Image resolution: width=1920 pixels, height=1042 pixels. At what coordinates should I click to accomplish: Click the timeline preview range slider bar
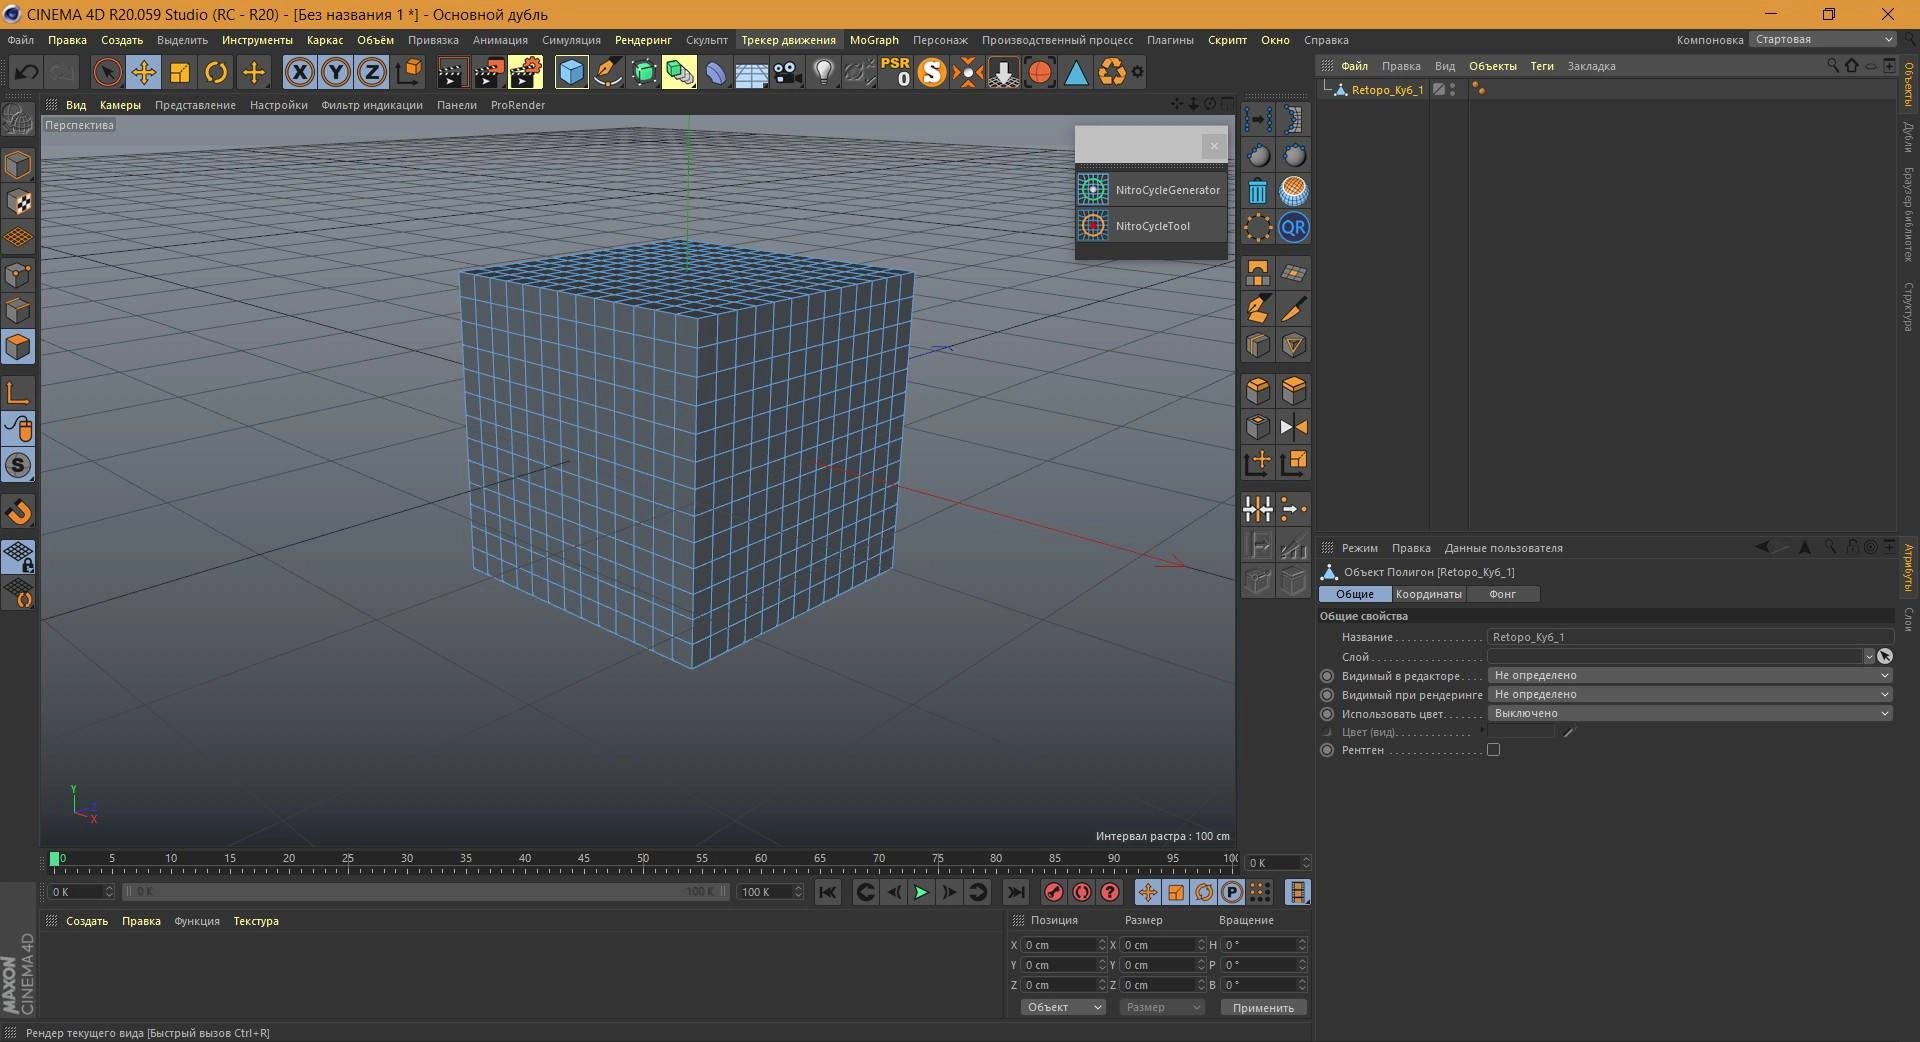426,892
